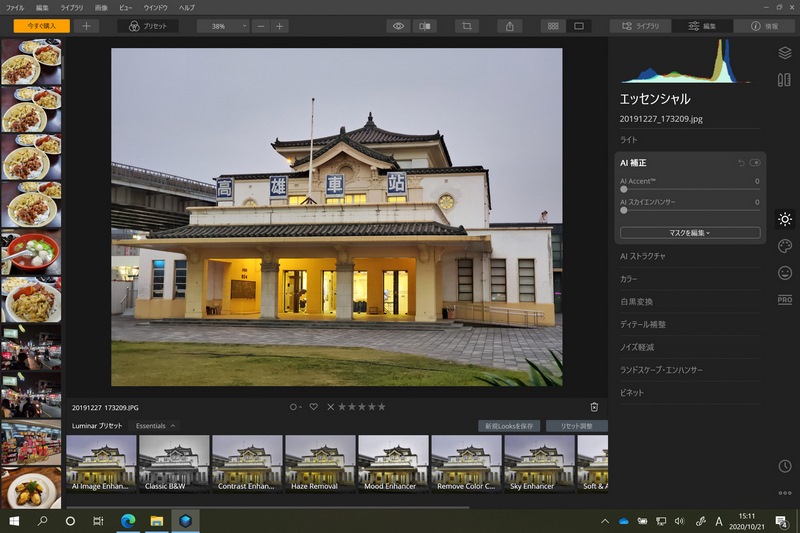Toggle the presets panel button

tap(148, 26)
